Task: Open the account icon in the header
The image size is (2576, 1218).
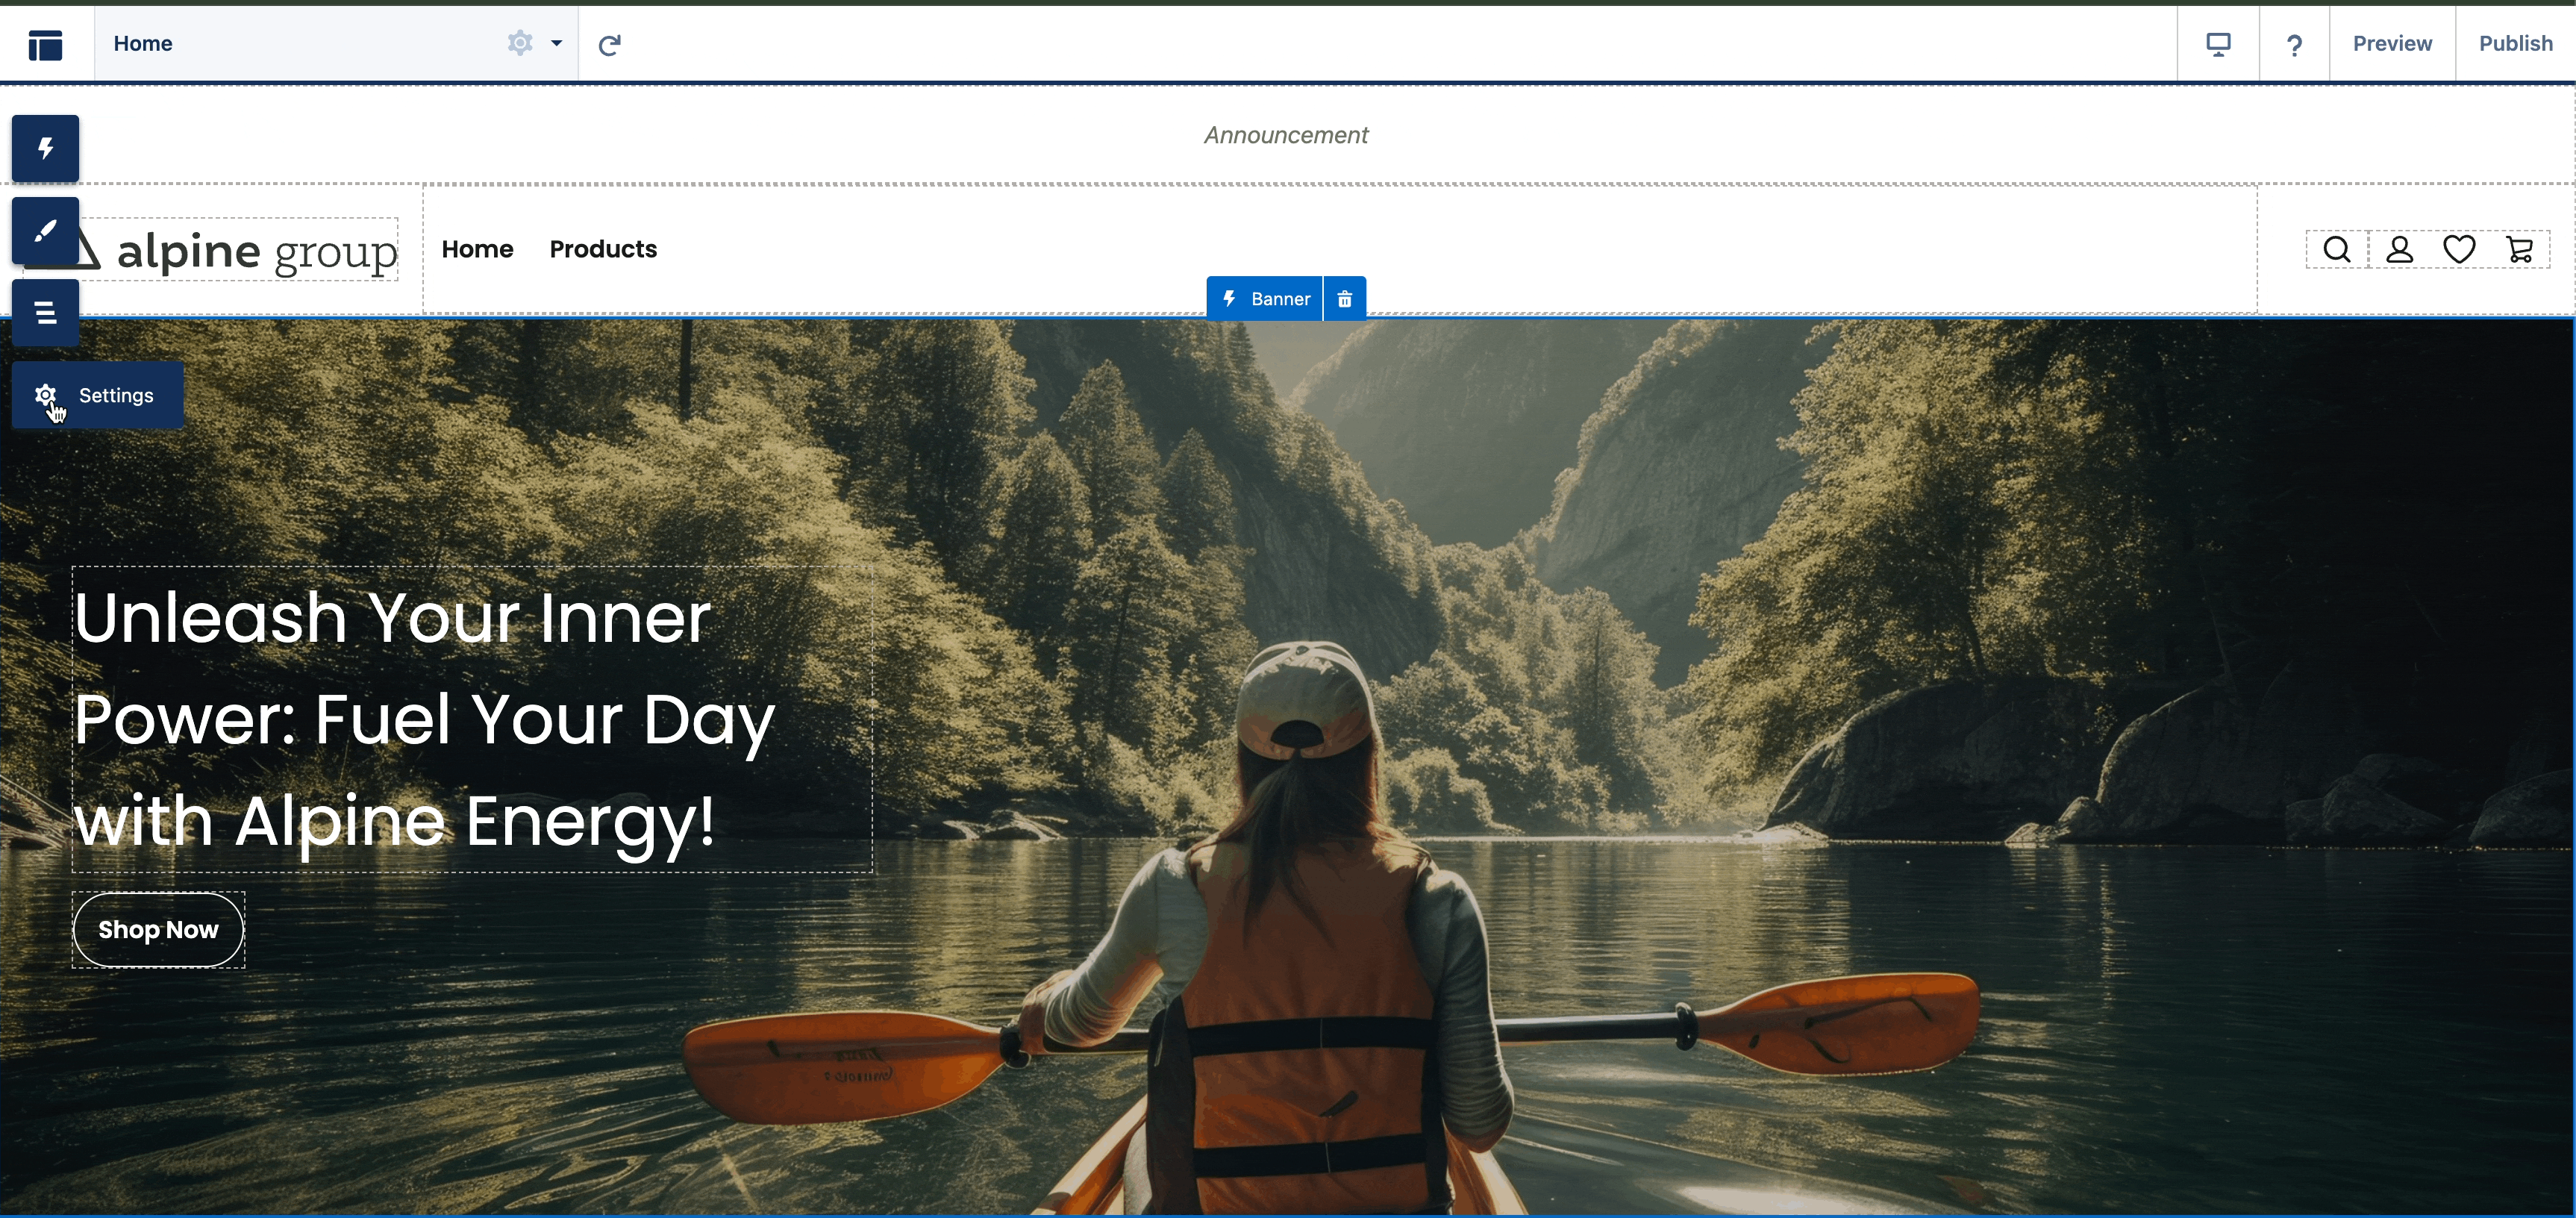Action: pos(2399,249)
